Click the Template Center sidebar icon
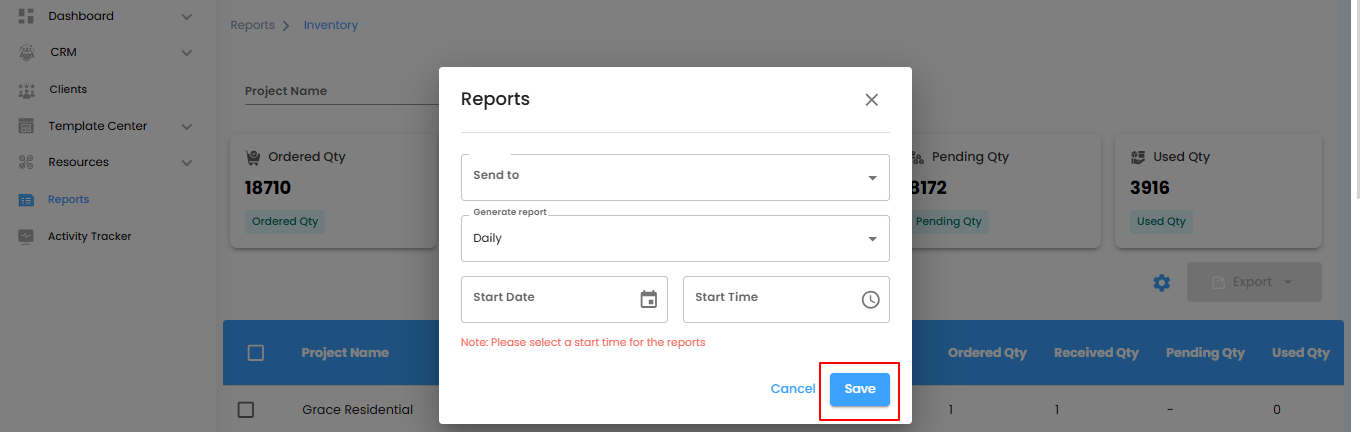The image size is (1365, 432). 27,126
